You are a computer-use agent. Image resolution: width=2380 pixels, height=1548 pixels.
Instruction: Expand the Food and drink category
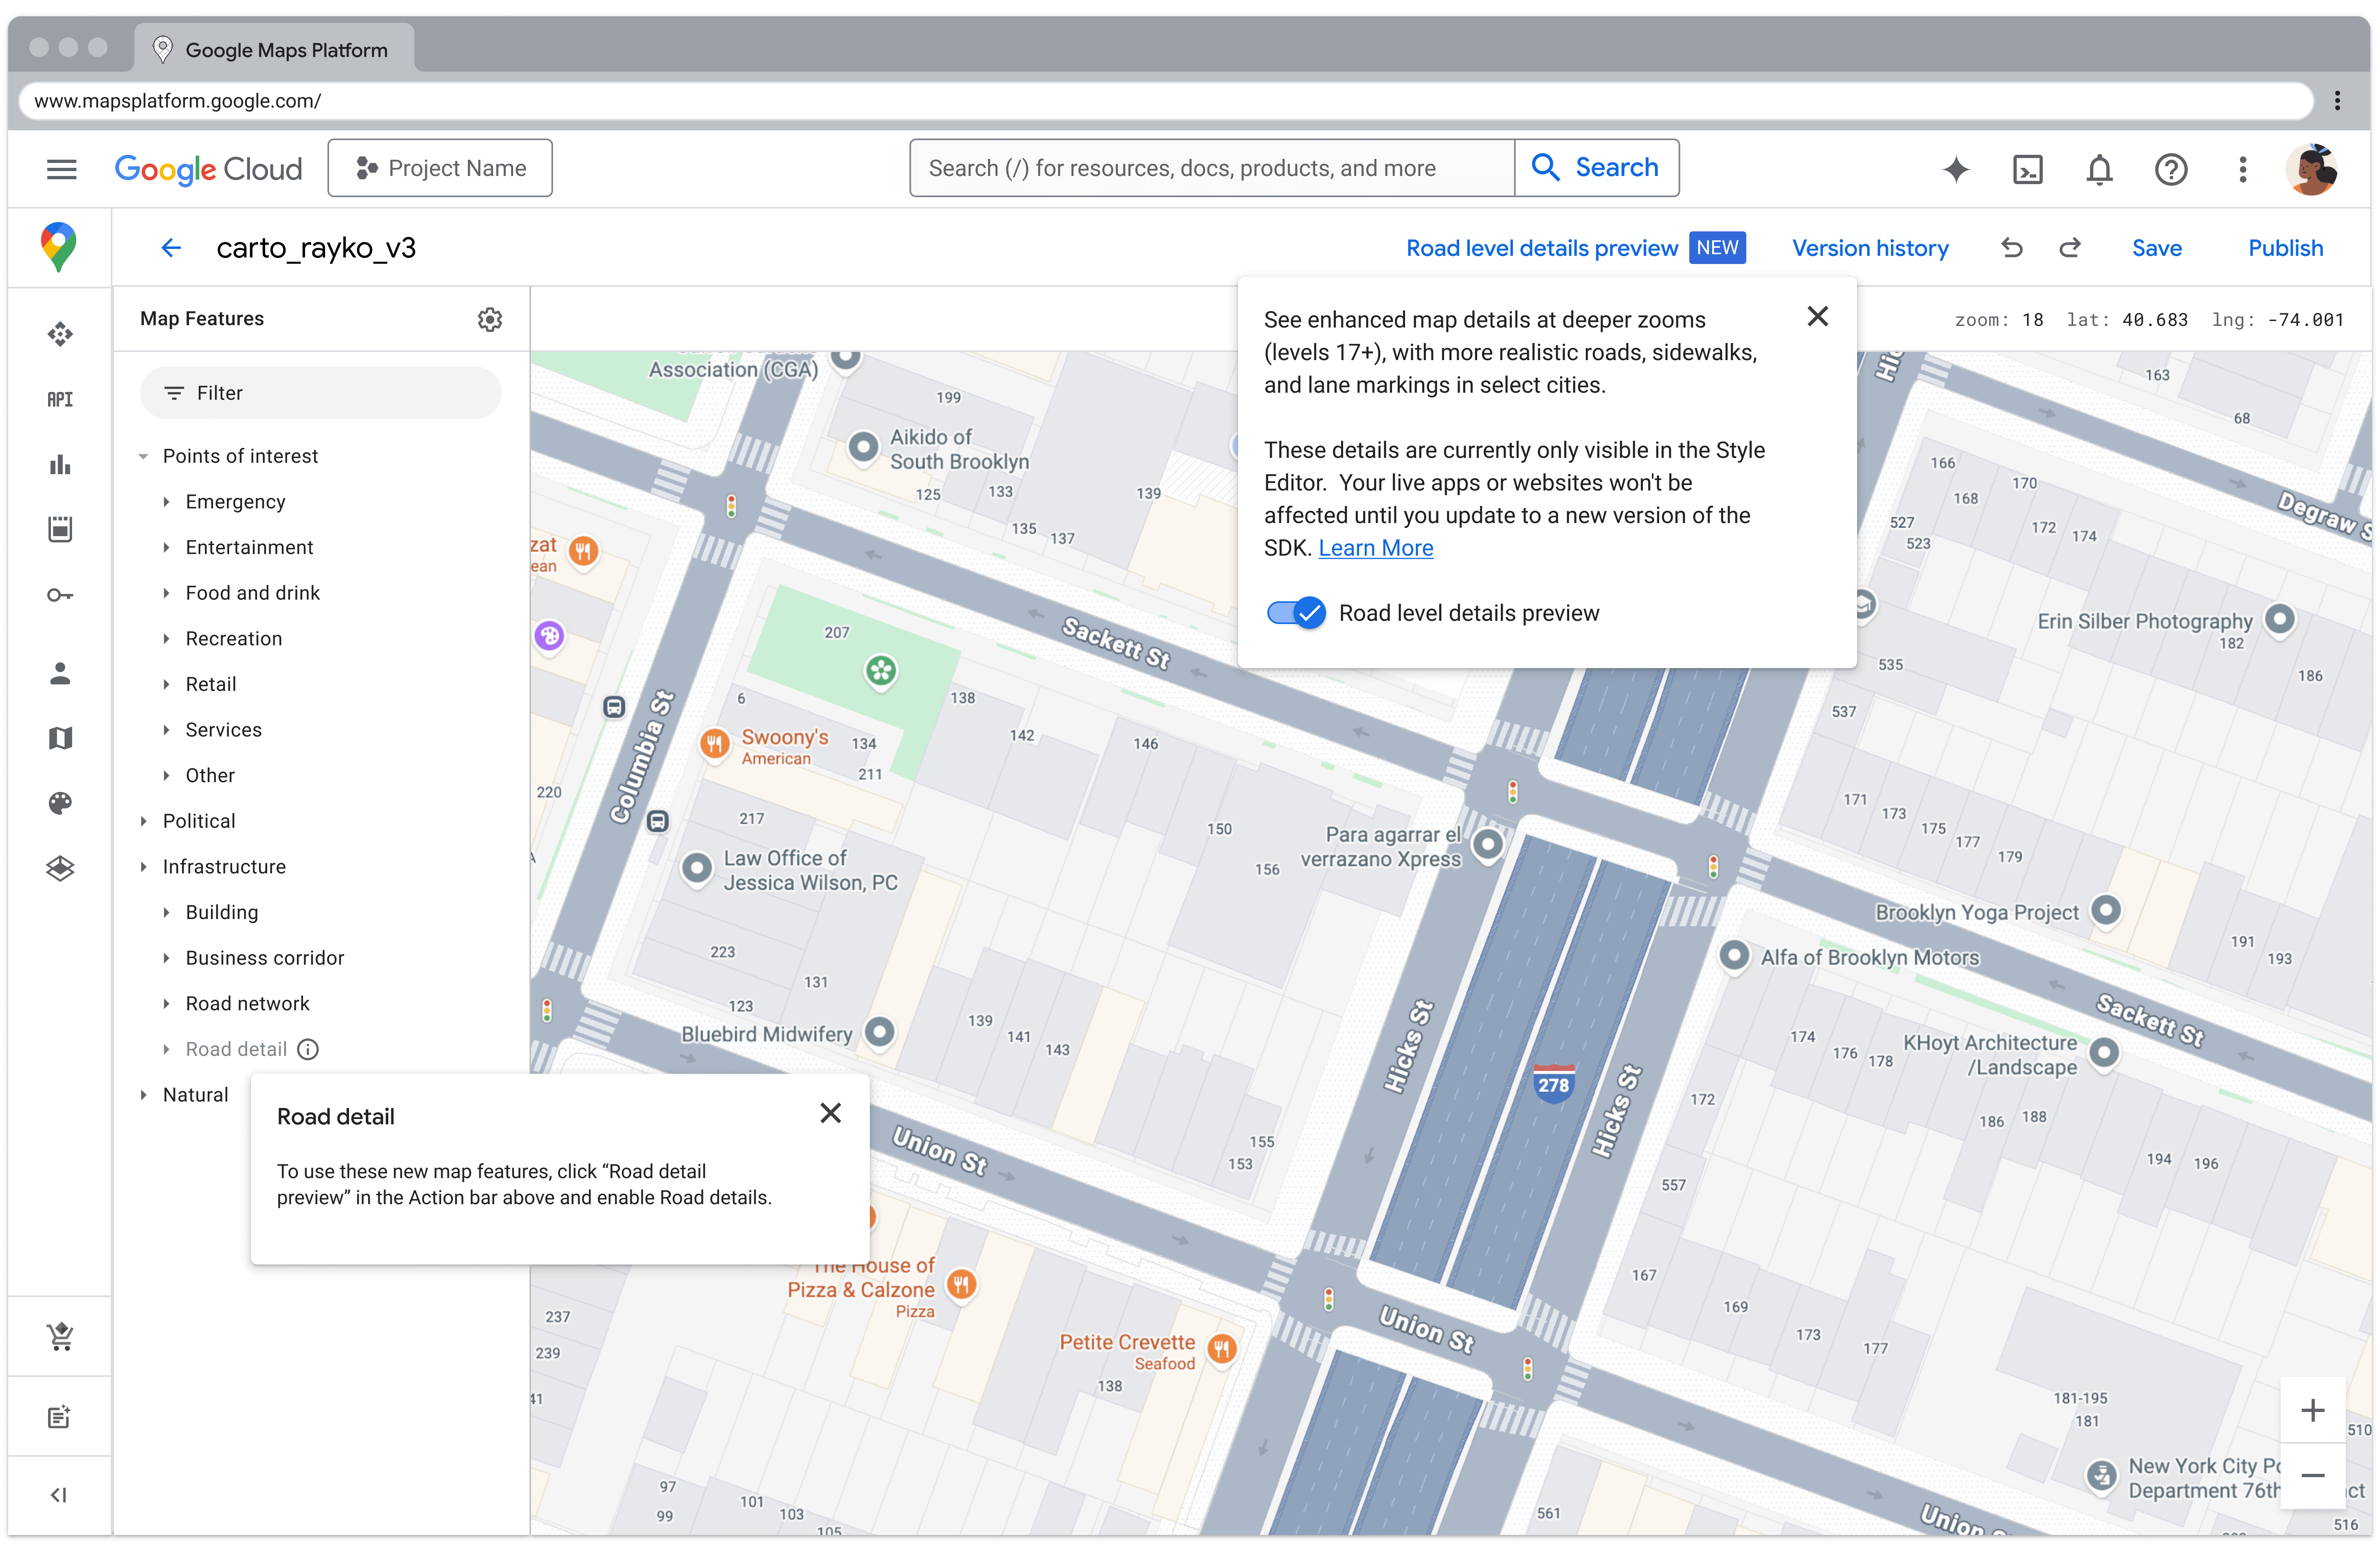pos(166,593)
